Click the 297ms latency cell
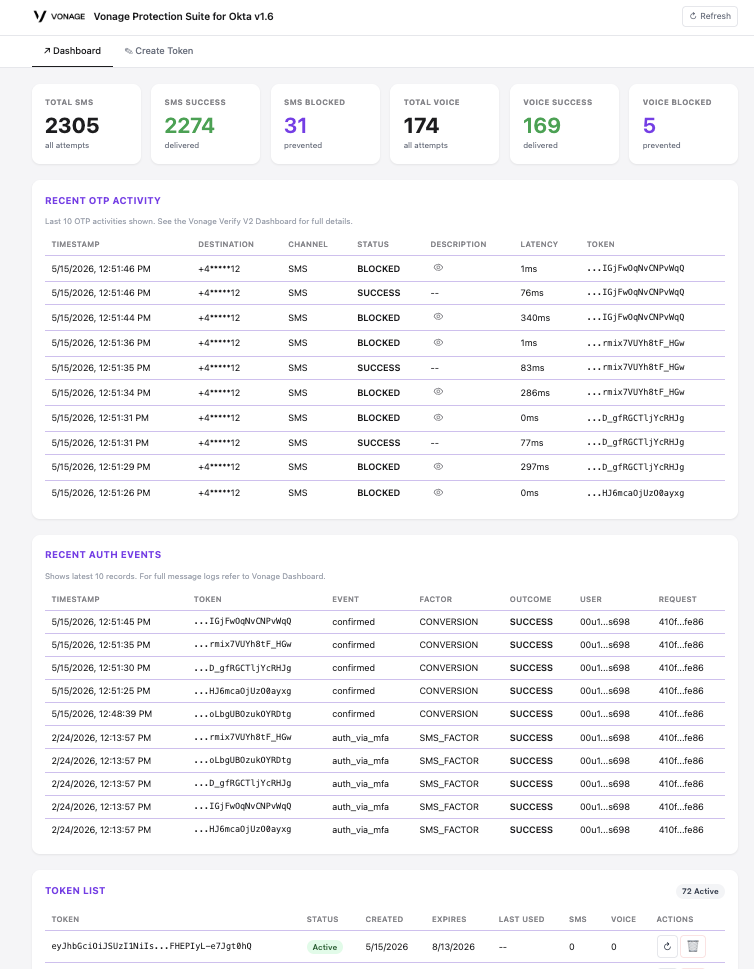 [535, 467]
